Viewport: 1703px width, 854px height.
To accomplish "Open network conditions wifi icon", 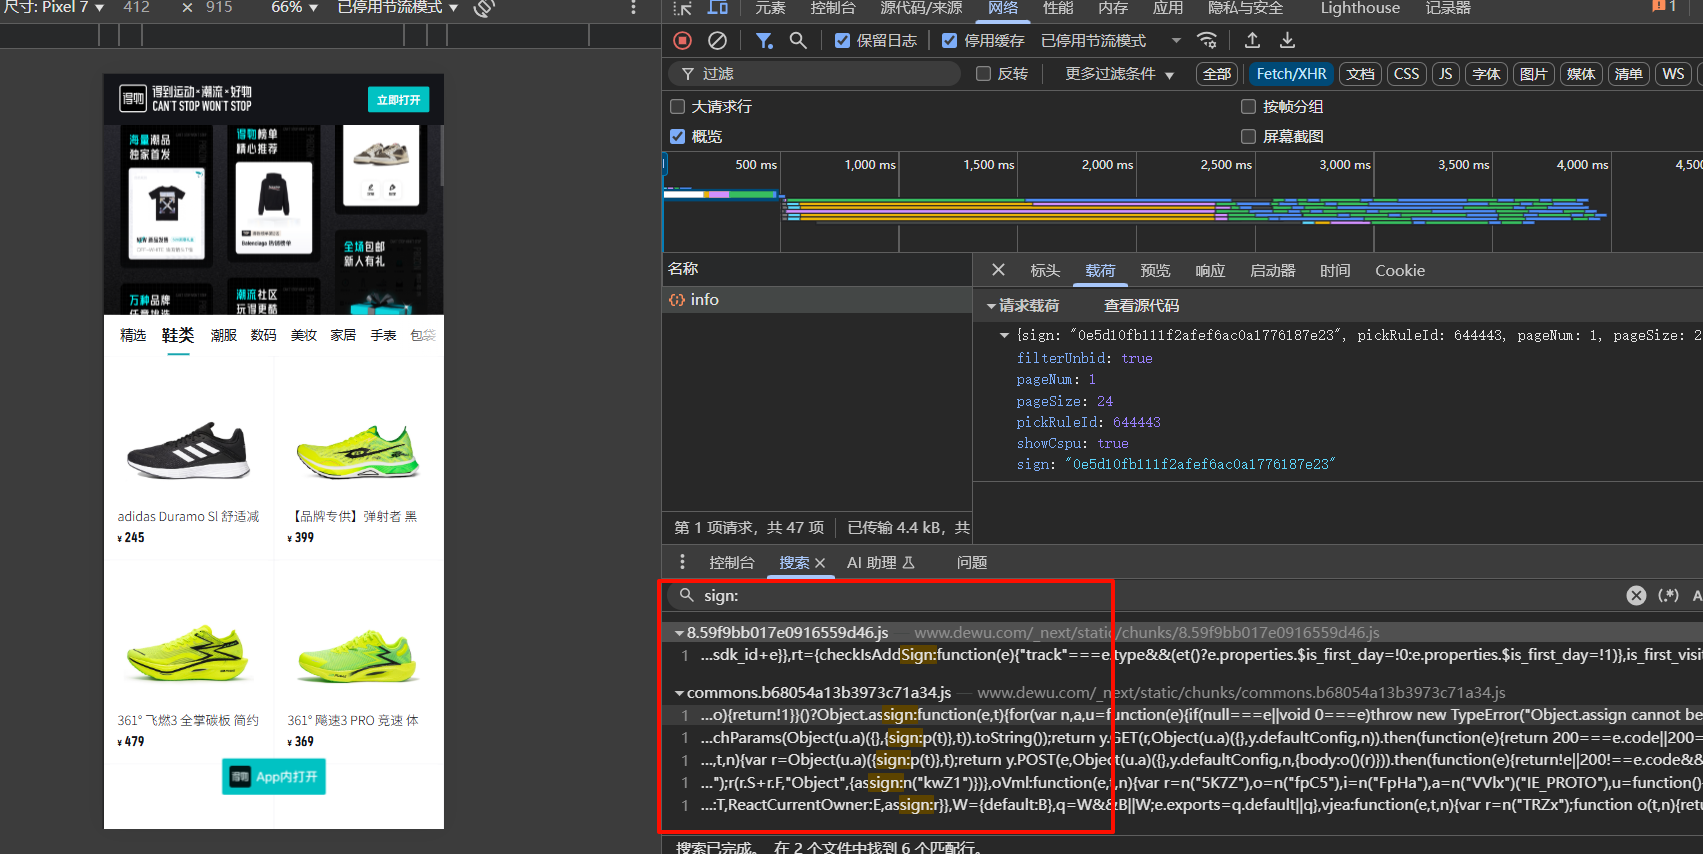I will 1207,41.
